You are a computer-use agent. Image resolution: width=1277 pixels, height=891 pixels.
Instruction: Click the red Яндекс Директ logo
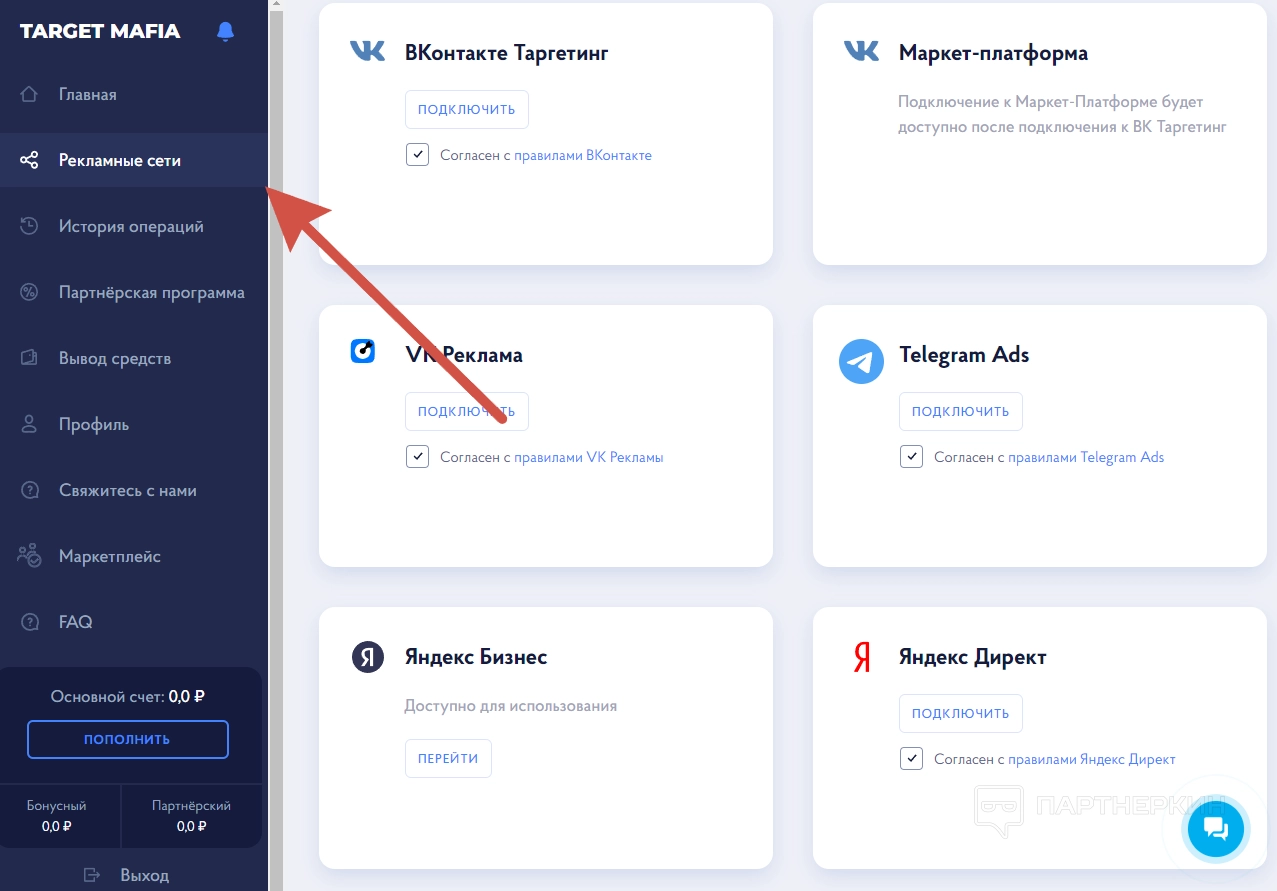[x=861, y=657]
